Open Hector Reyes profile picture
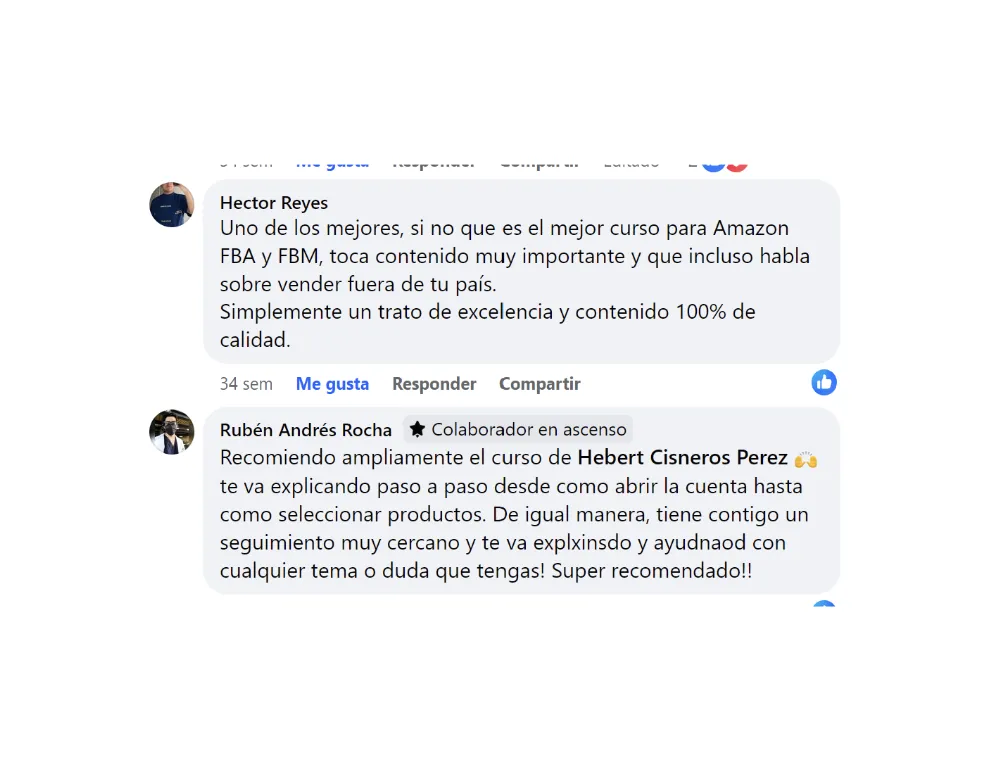 click(x=171, y=204)
